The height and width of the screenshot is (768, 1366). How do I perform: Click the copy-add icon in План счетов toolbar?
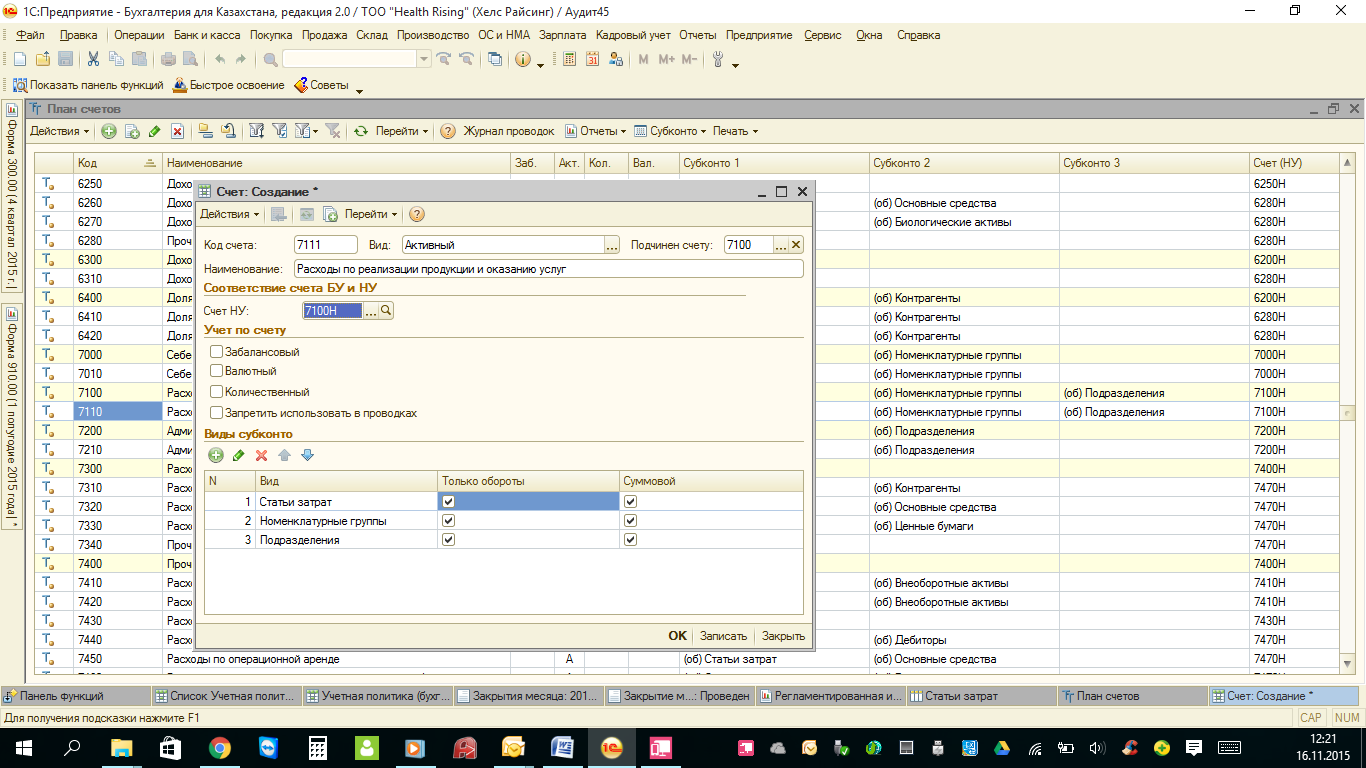pyautogui.click(x=131, y=131)
